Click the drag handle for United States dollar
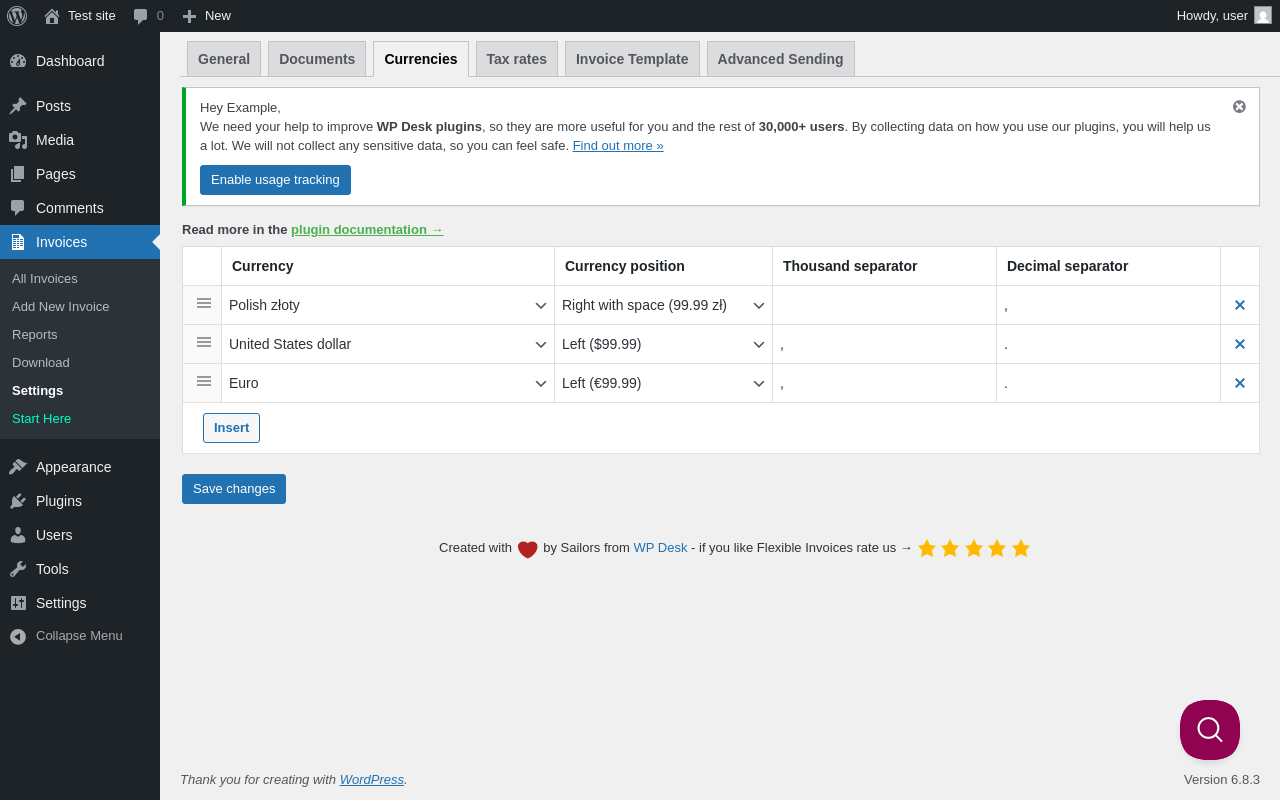The image size is (1280, 800). [204, 343]
